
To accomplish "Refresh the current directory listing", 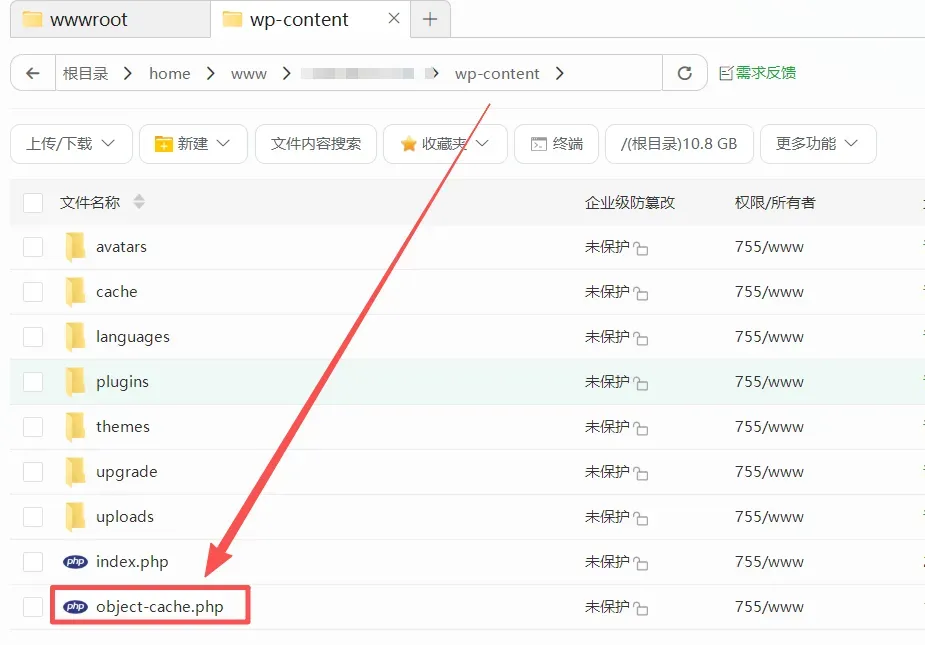I will [685, 73].
